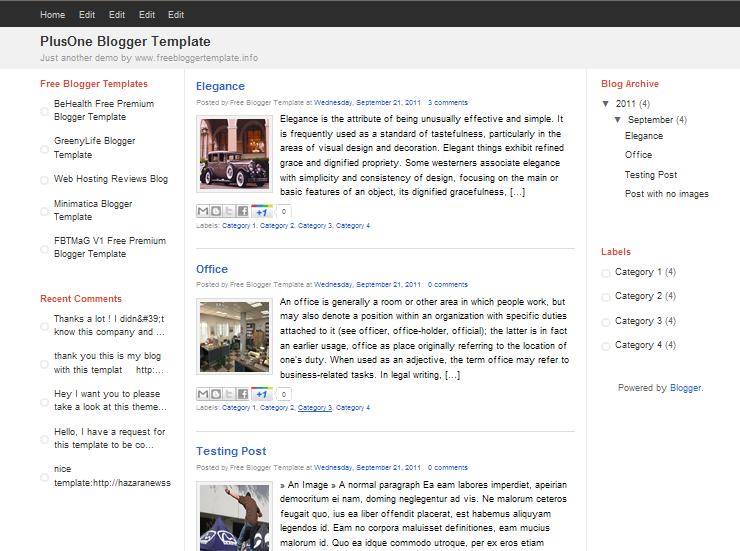Viewport: 740px width, 551px height.
Task: Collapse the 2011 archive year
Action: pos(605,104)
